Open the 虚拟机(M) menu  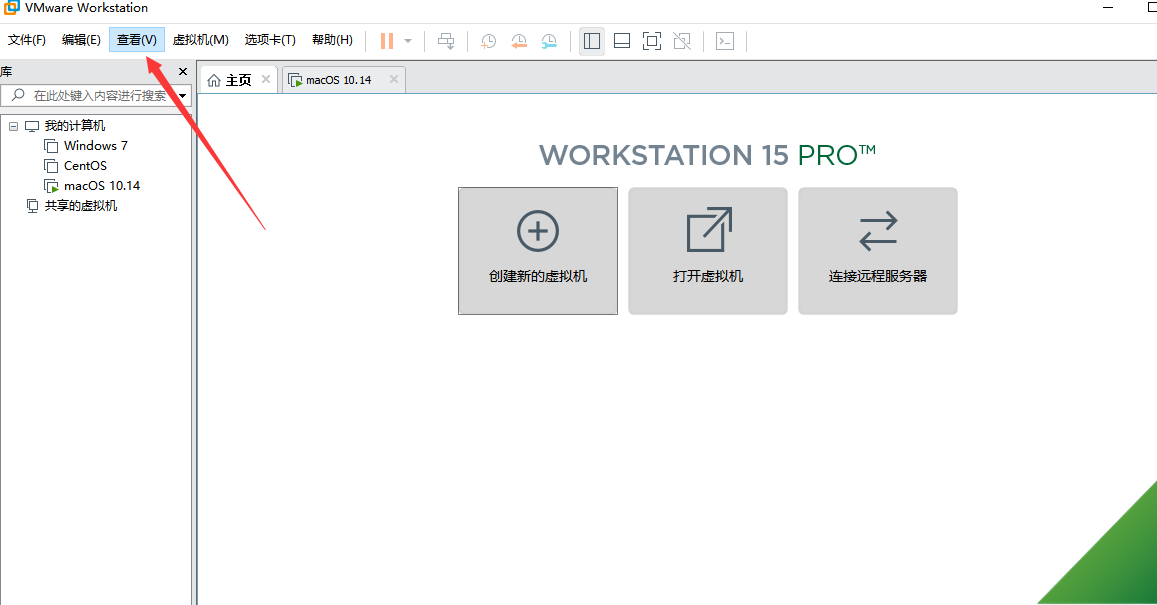pos(201,40)
